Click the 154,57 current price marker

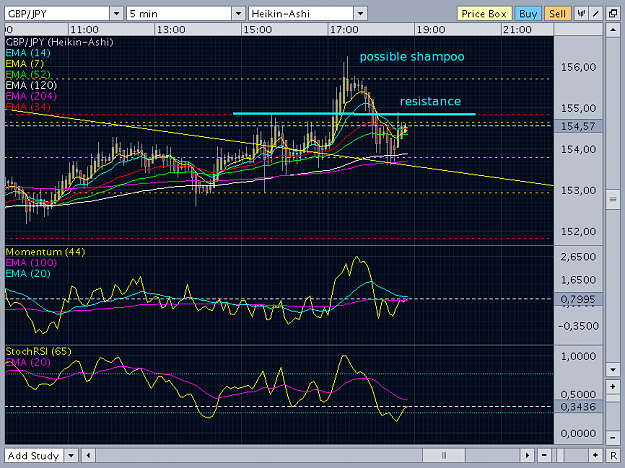tap(578, 126)
